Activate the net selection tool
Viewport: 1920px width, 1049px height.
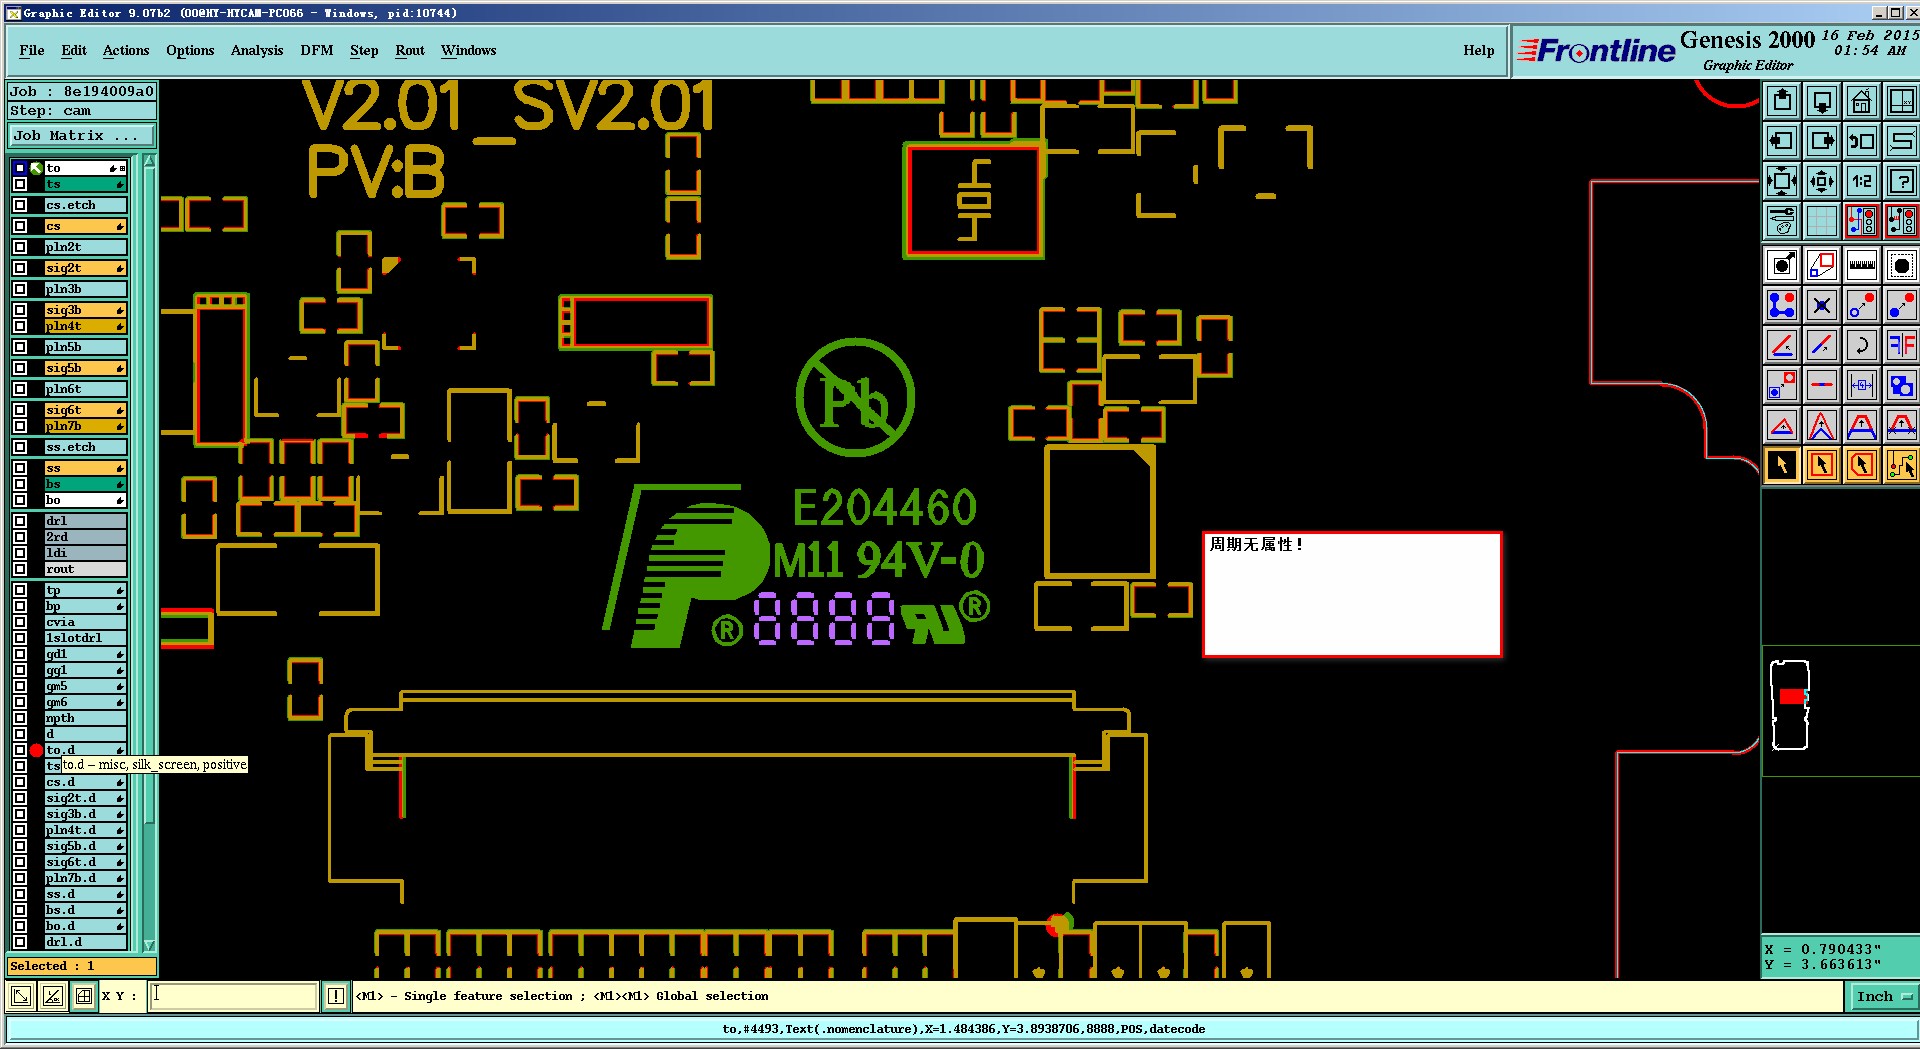[1901, 465]
